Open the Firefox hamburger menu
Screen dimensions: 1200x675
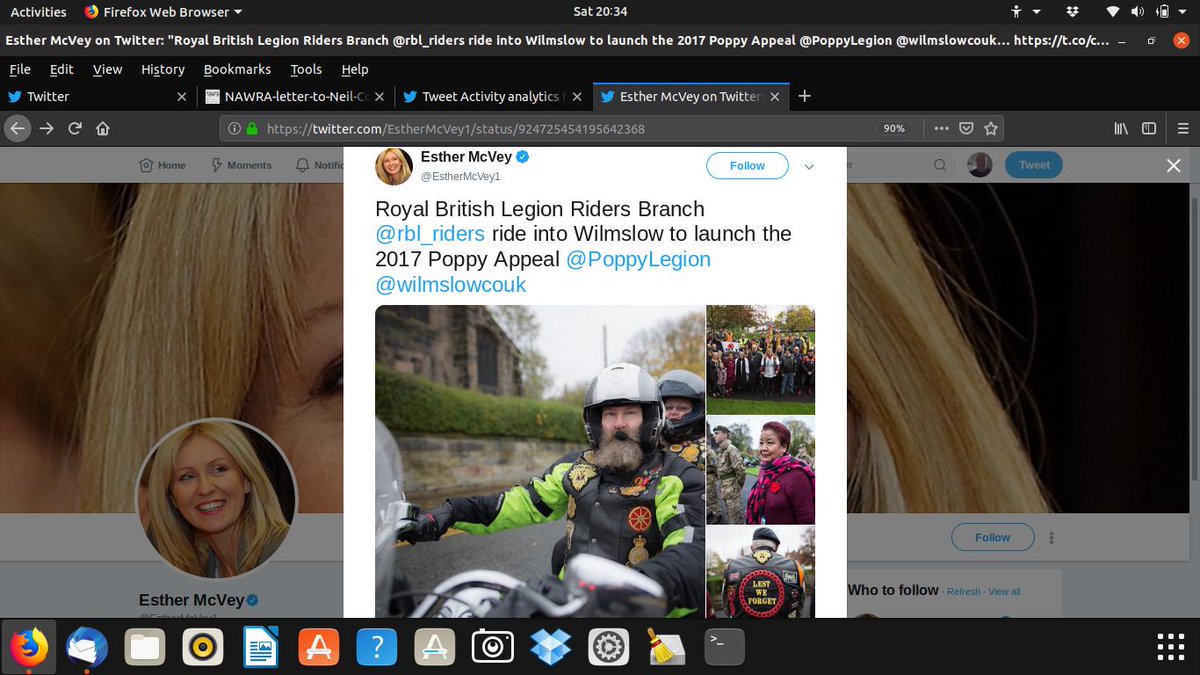pyautogui.click(x=1181, y=128)
